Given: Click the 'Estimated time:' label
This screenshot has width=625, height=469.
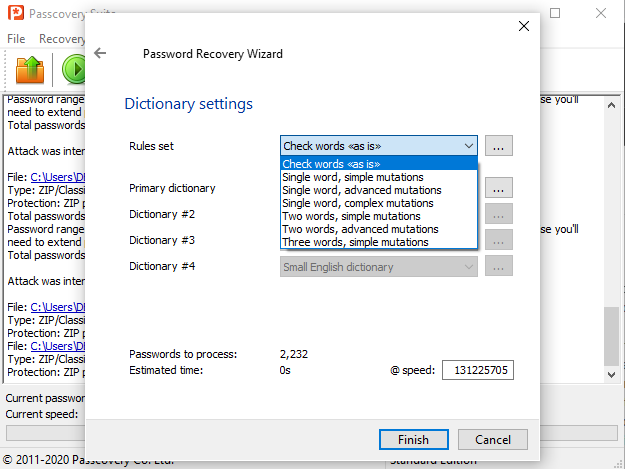Looking at the screenshot, I should pyautogui.click(x=166, y=370).
